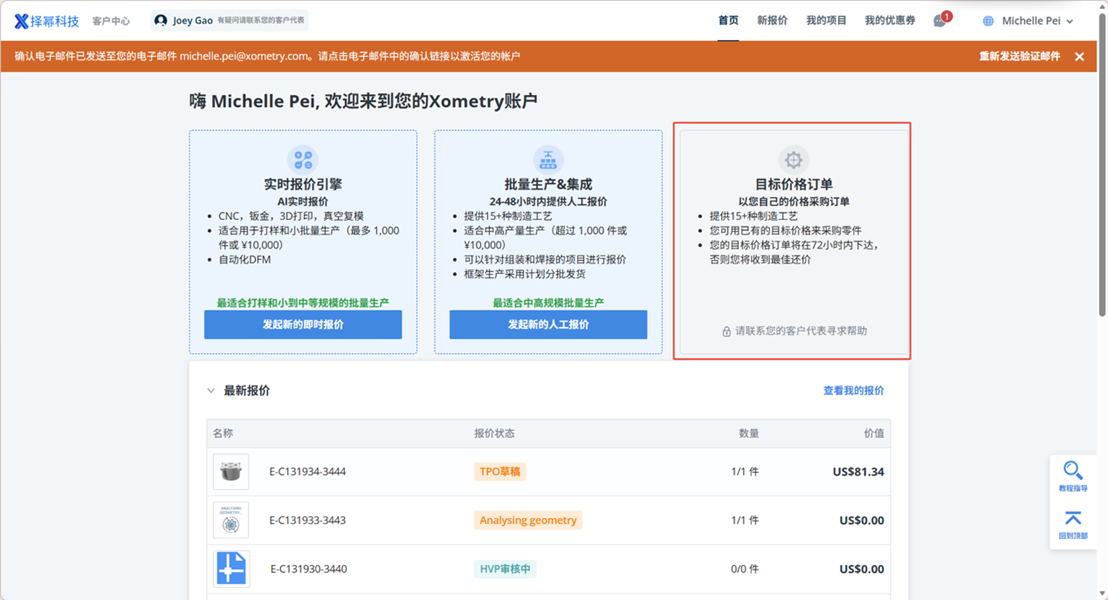Click 重新发送验证邮件 link
This screenshot has height=600, width=1108.
pos(1019,57)
